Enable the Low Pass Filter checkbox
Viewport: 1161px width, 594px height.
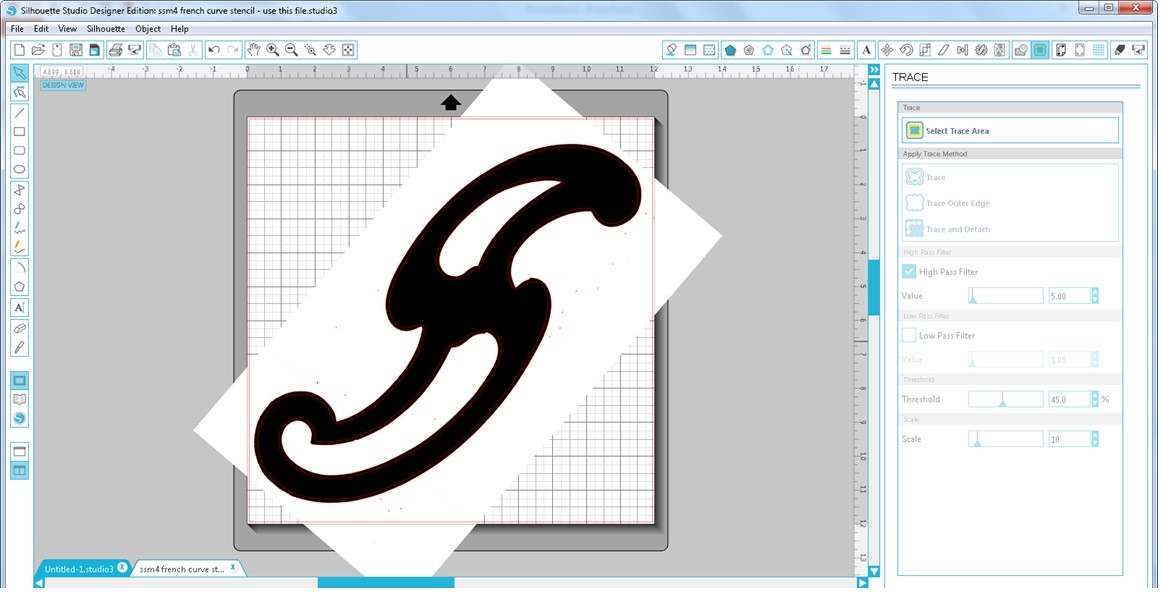(909, 336)
